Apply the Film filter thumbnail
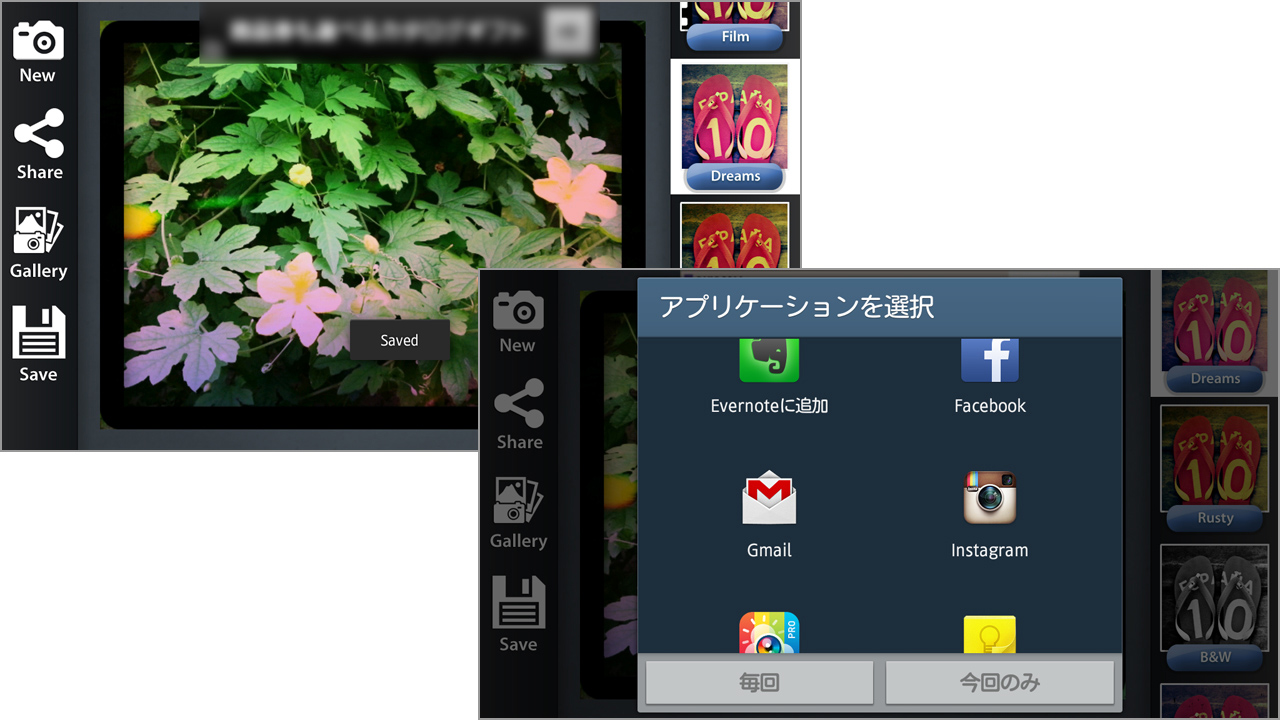Viewport: 1280px width, 720px height. [x=735, y=25]
